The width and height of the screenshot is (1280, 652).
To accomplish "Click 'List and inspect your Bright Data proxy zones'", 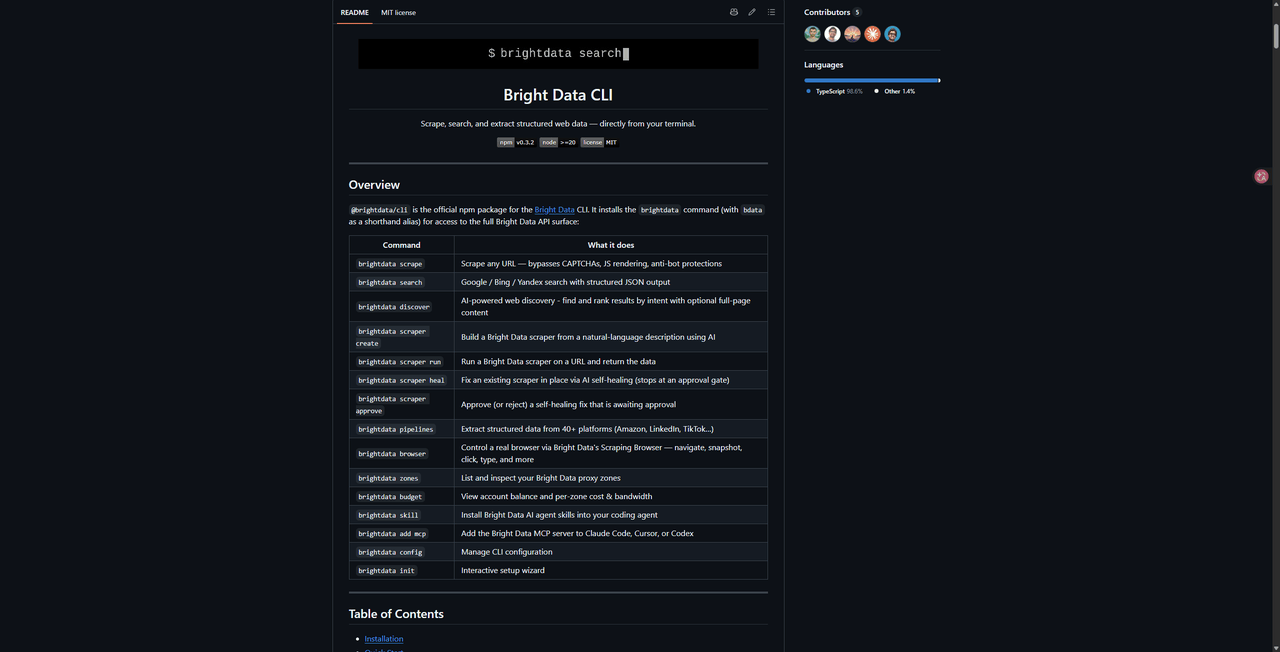I will 541,478.
